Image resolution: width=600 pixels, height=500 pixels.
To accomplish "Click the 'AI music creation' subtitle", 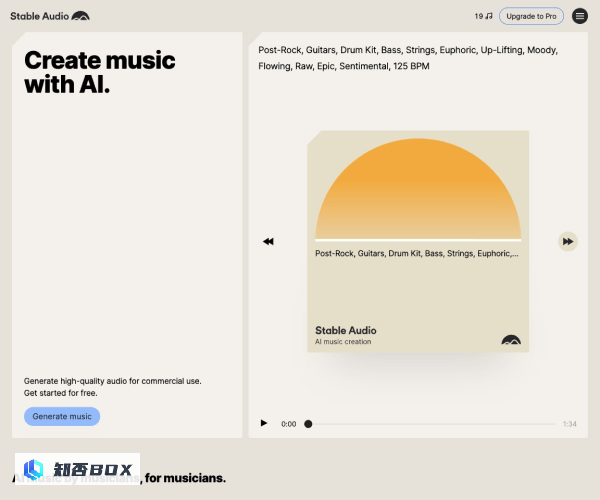I will click(343, 342).
